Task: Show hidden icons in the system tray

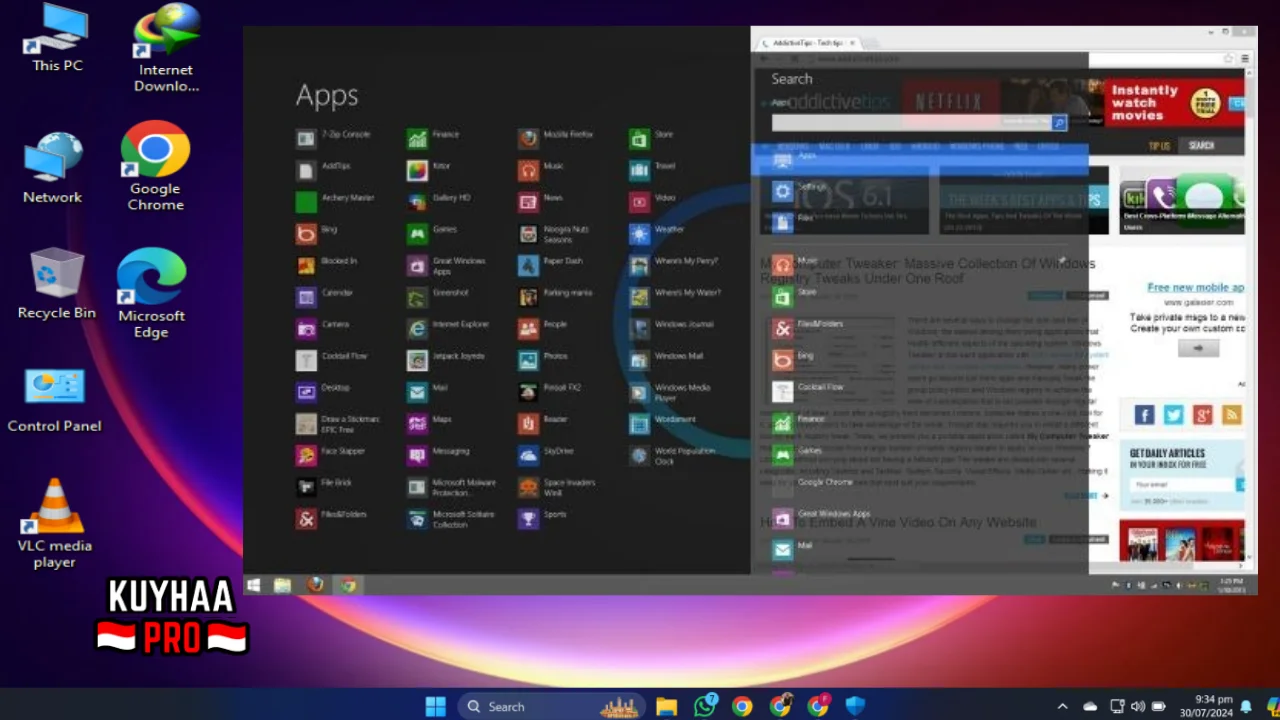Action: tap(1062, 706)
